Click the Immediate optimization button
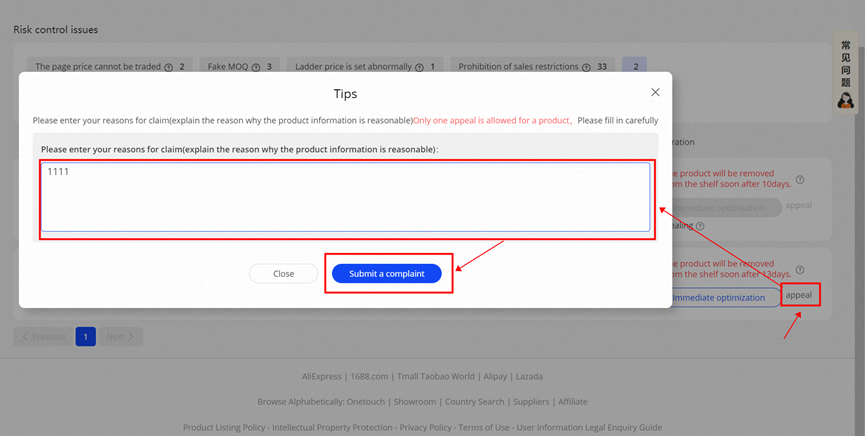The image size is (865, 436). pyautogui.click(x=720, y=298)
